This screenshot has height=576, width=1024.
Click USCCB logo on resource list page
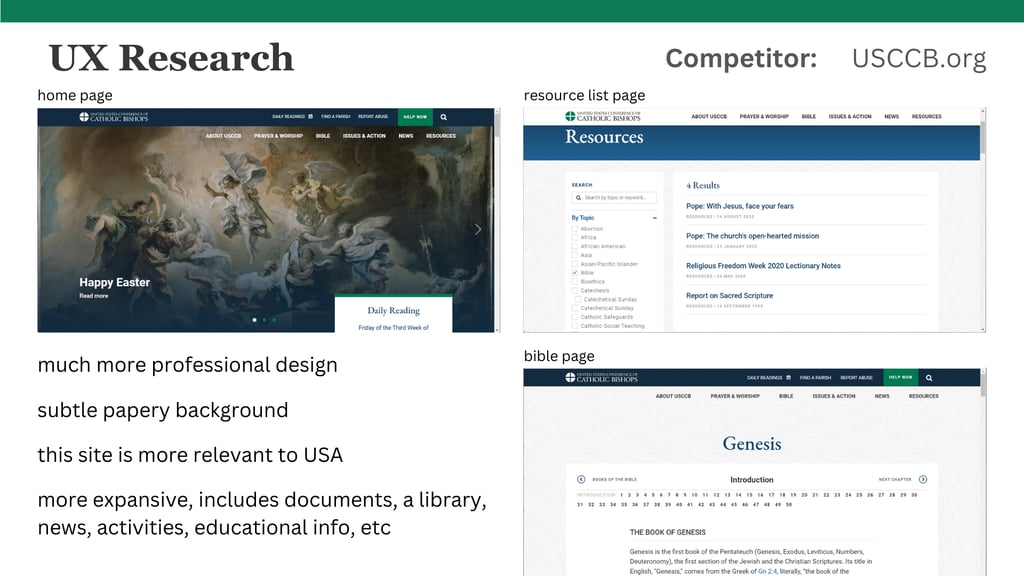coord(602,116)
